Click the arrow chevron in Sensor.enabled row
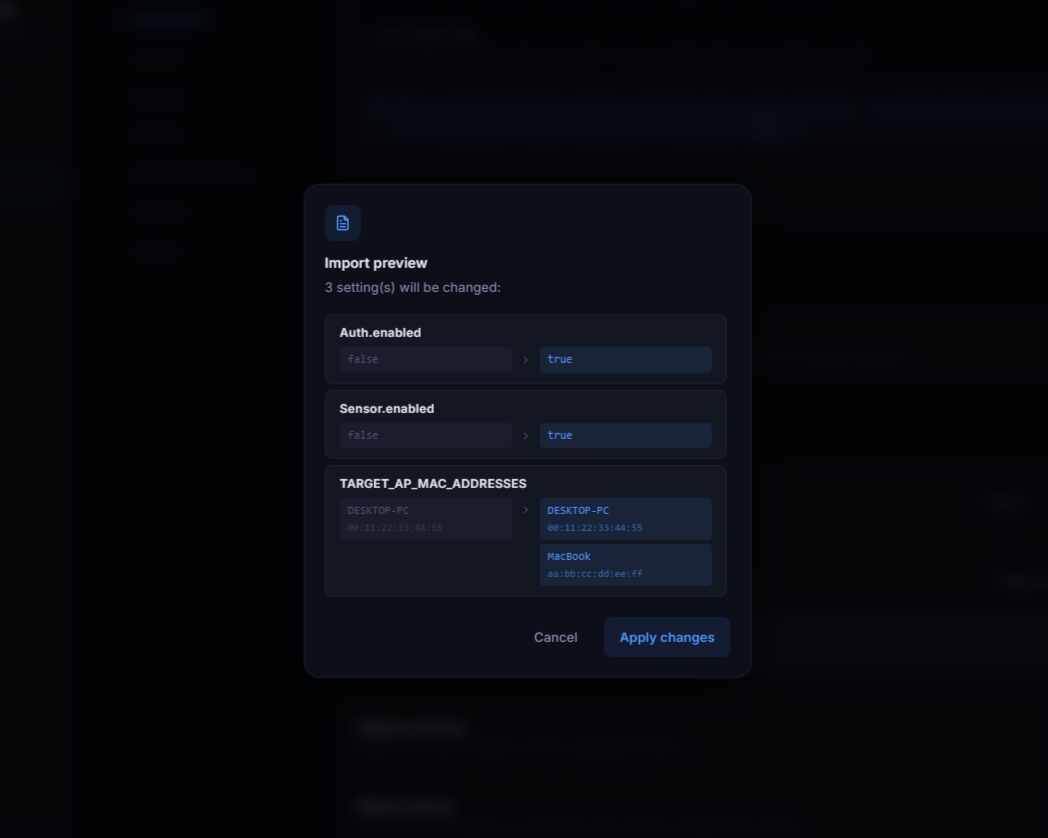Image resolution: width=1048 pixels, height=838 pixels. [525, 436]
